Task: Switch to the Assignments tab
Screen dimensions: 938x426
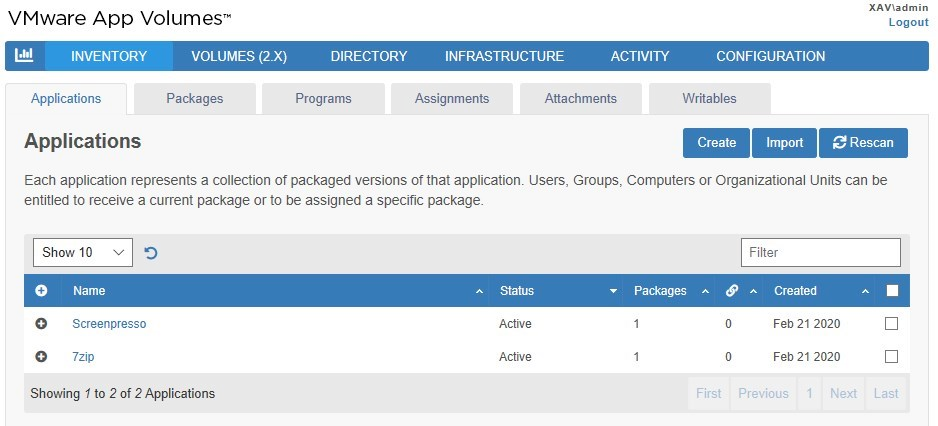Action: pyautogui.click(x=452, y=99)
